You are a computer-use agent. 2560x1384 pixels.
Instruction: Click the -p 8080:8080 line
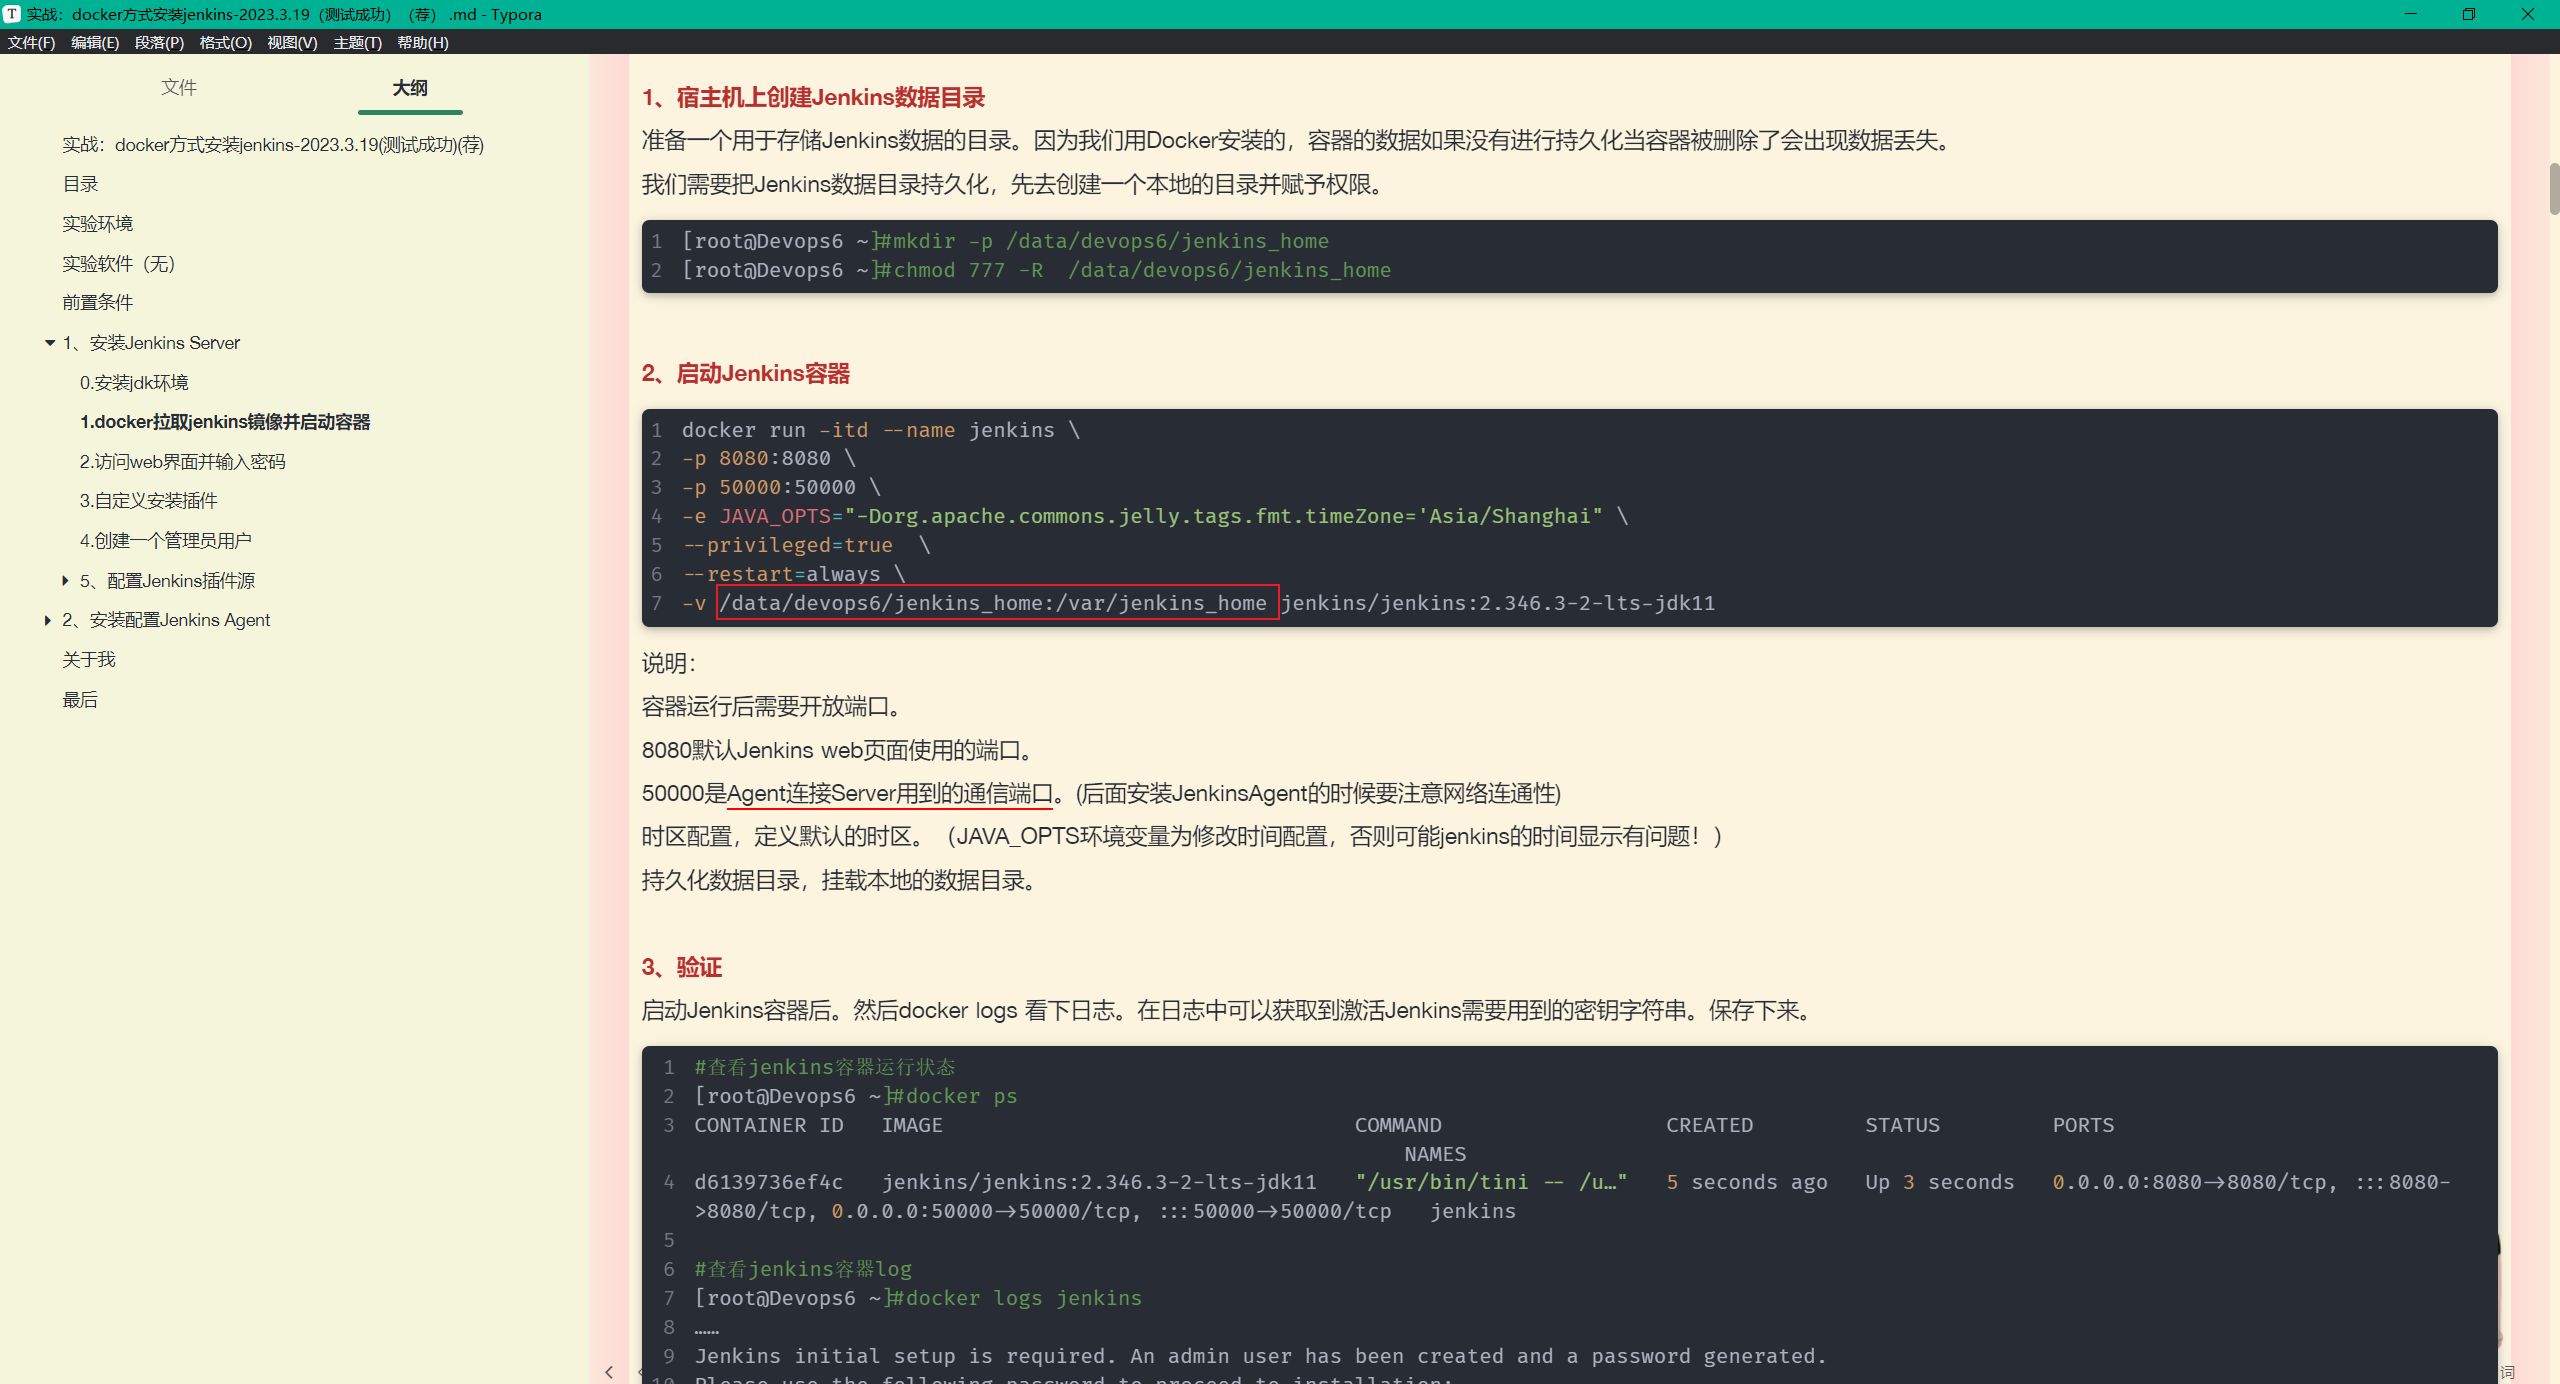coord(768,458)
